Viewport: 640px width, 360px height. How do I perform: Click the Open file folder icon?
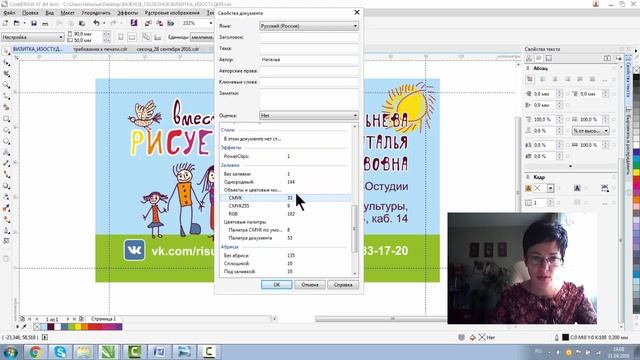17,23
